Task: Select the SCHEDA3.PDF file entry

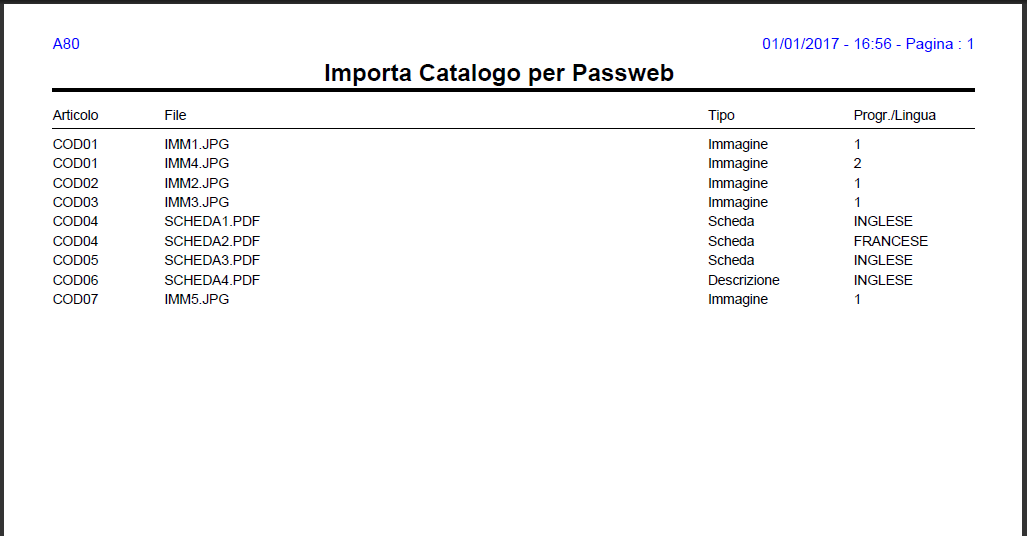Action: (x=205, y=260)
